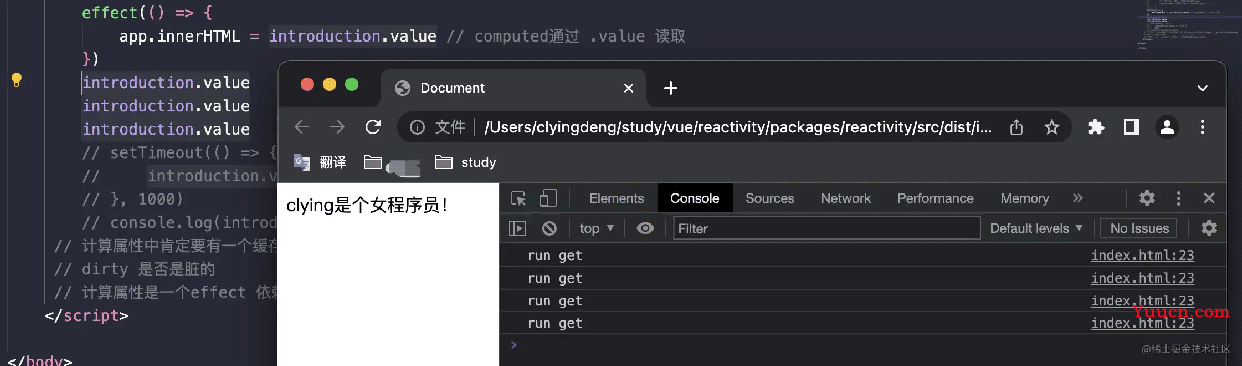Image resolution: width=1242 pixels, height=366 pixels.
Task: Click the lightbulb quick-fix icon in editor
Action: point(16,81)
